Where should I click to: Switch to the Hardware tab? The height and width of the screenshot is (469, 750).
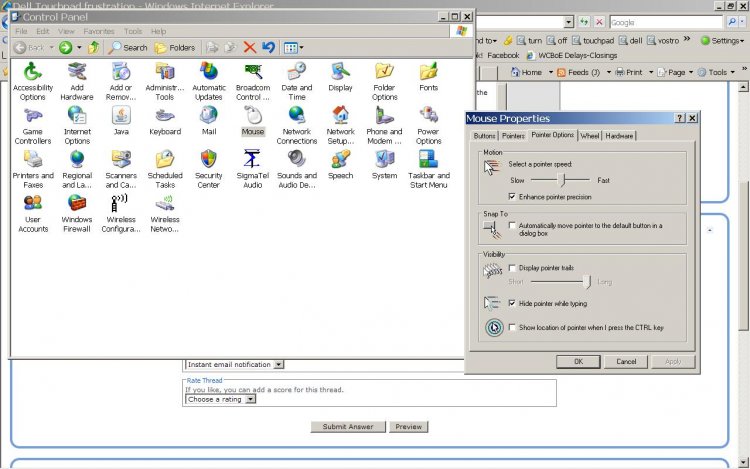tap(619, 136)
